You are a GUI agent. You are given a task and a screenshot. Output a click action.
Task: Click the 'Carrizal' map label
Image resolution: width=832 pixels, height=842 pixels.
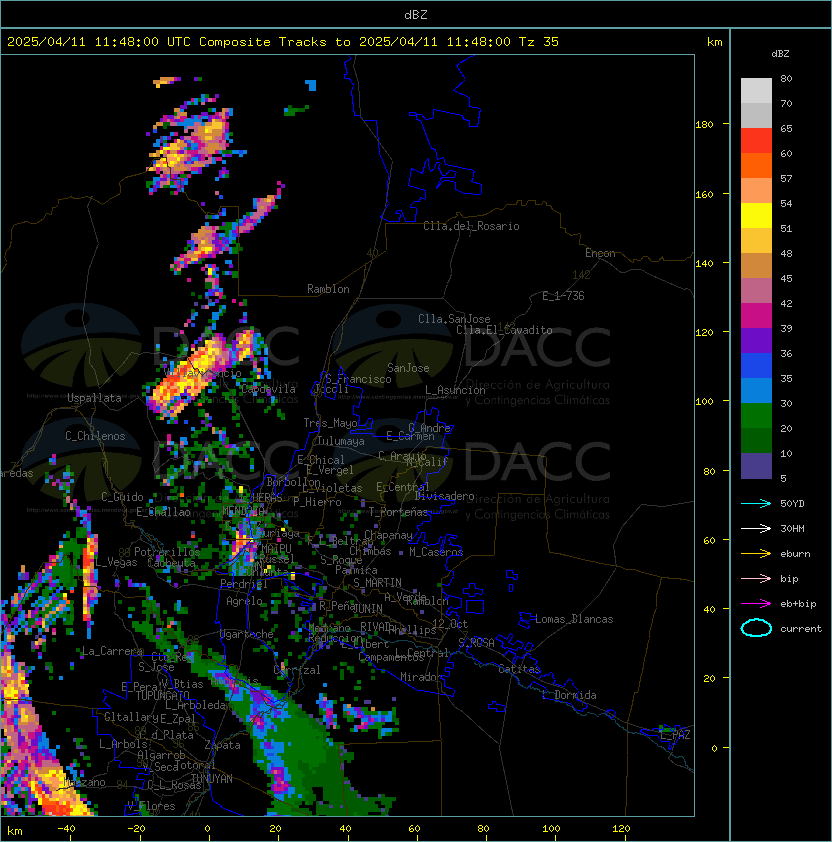tap(297, 670)
